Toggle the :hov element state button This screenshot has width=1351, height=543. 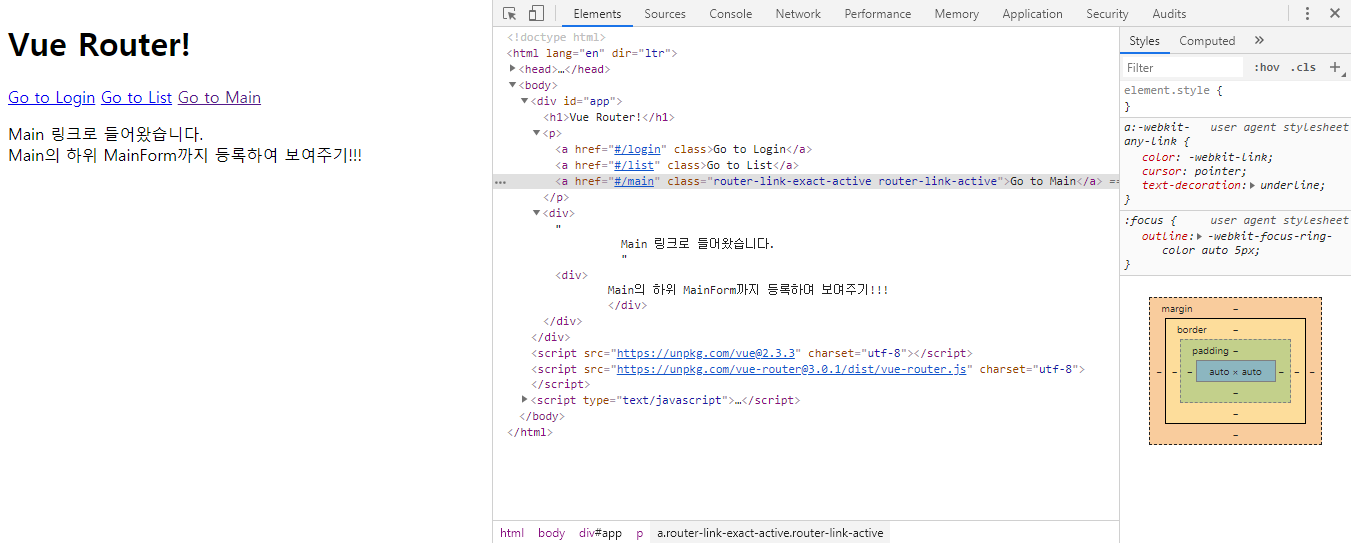click(x=1266, y=68)
